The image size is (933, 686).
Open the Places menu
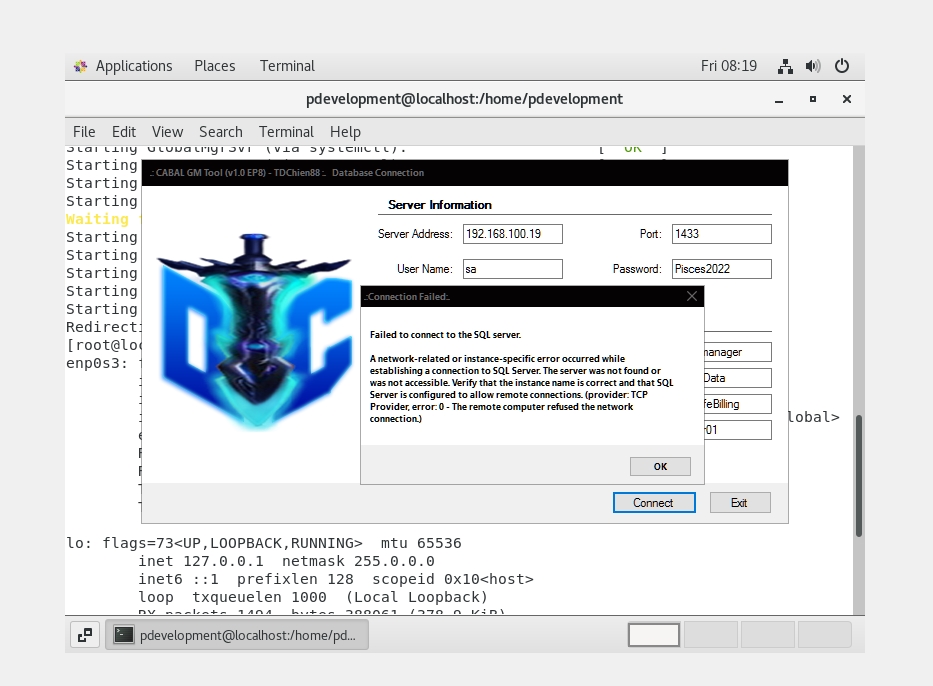click(x=215, y=66)
